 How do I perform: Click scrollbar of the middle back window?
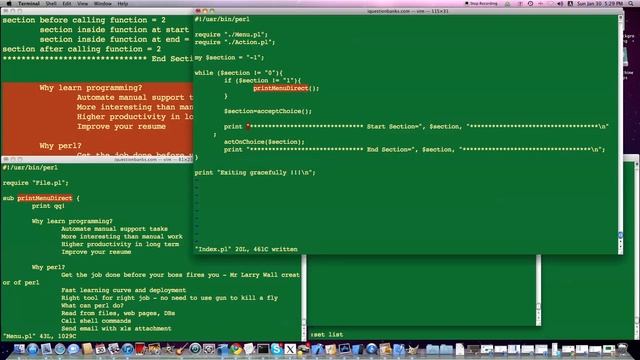[538, 290]
